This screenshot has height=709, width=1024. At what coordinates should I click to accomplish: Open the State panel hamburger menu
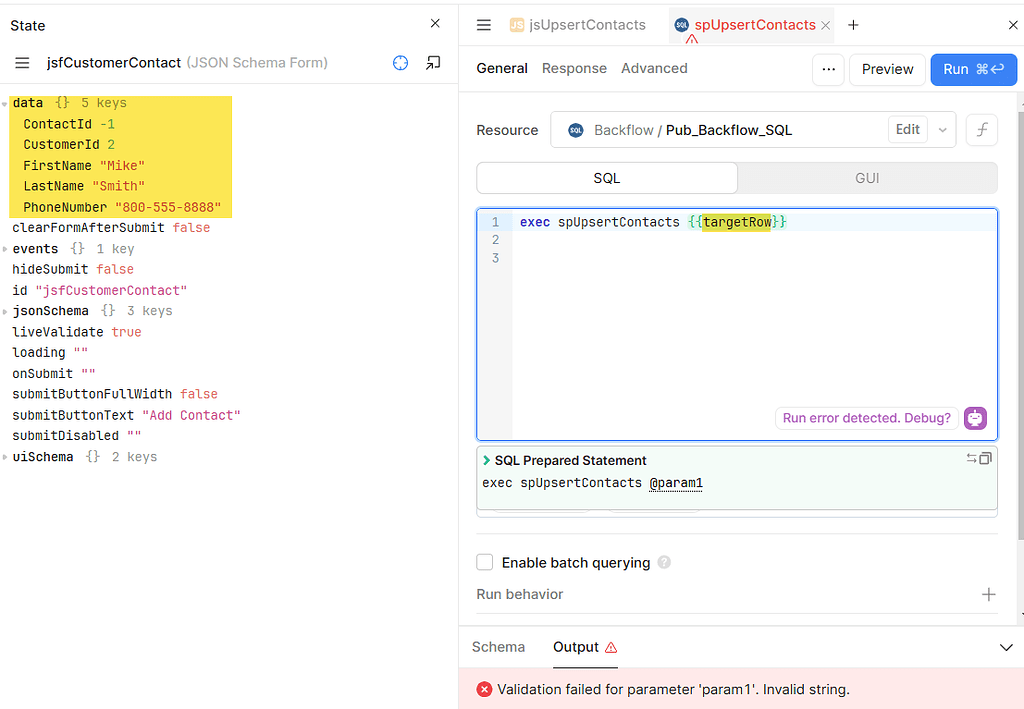20,62
